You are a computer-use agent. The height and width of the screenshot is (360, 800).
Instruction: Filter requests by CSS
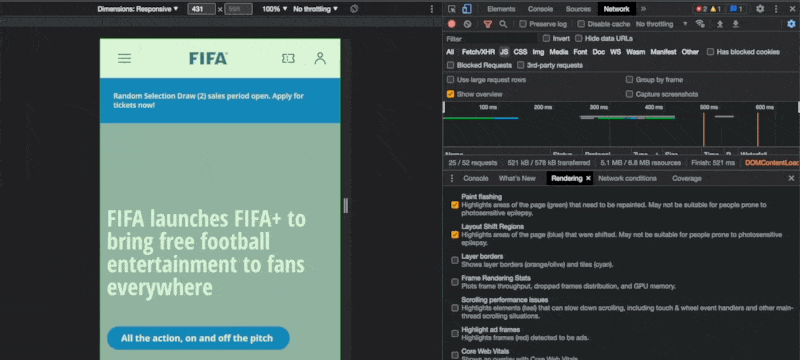[x=520, y=52]
